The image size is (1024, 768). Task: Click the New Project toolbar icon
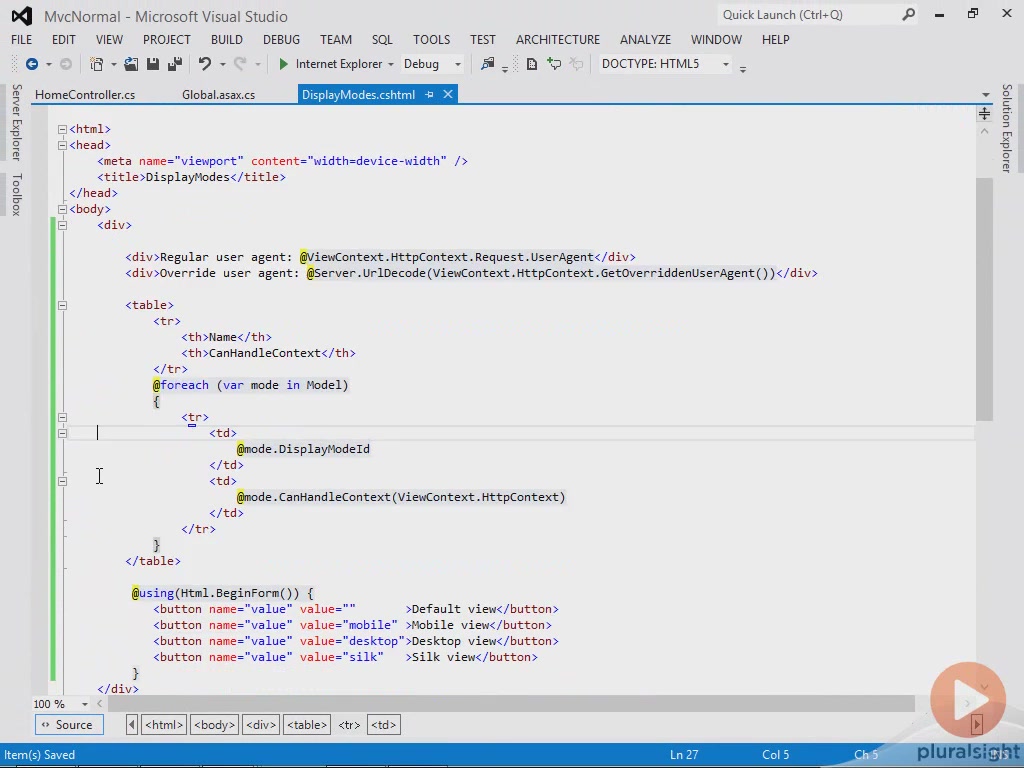96,64
